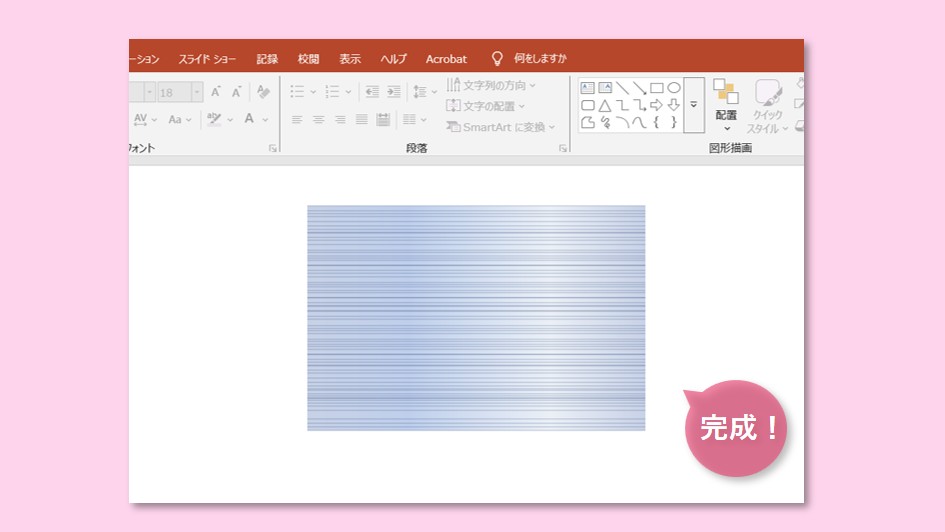Increase font size with larger A
The width and height of the screenshot is (945, 532).
tap(215, 92)
